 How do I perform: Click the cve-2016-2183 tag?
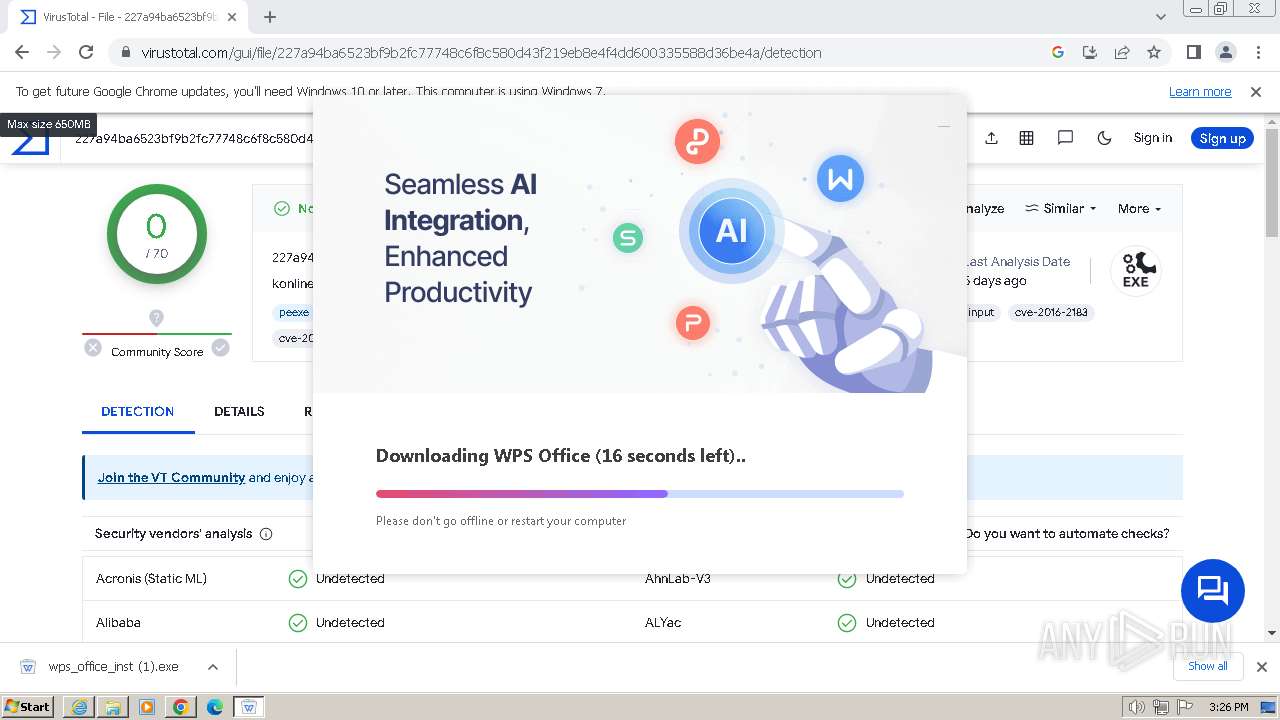click(1050, 312)
